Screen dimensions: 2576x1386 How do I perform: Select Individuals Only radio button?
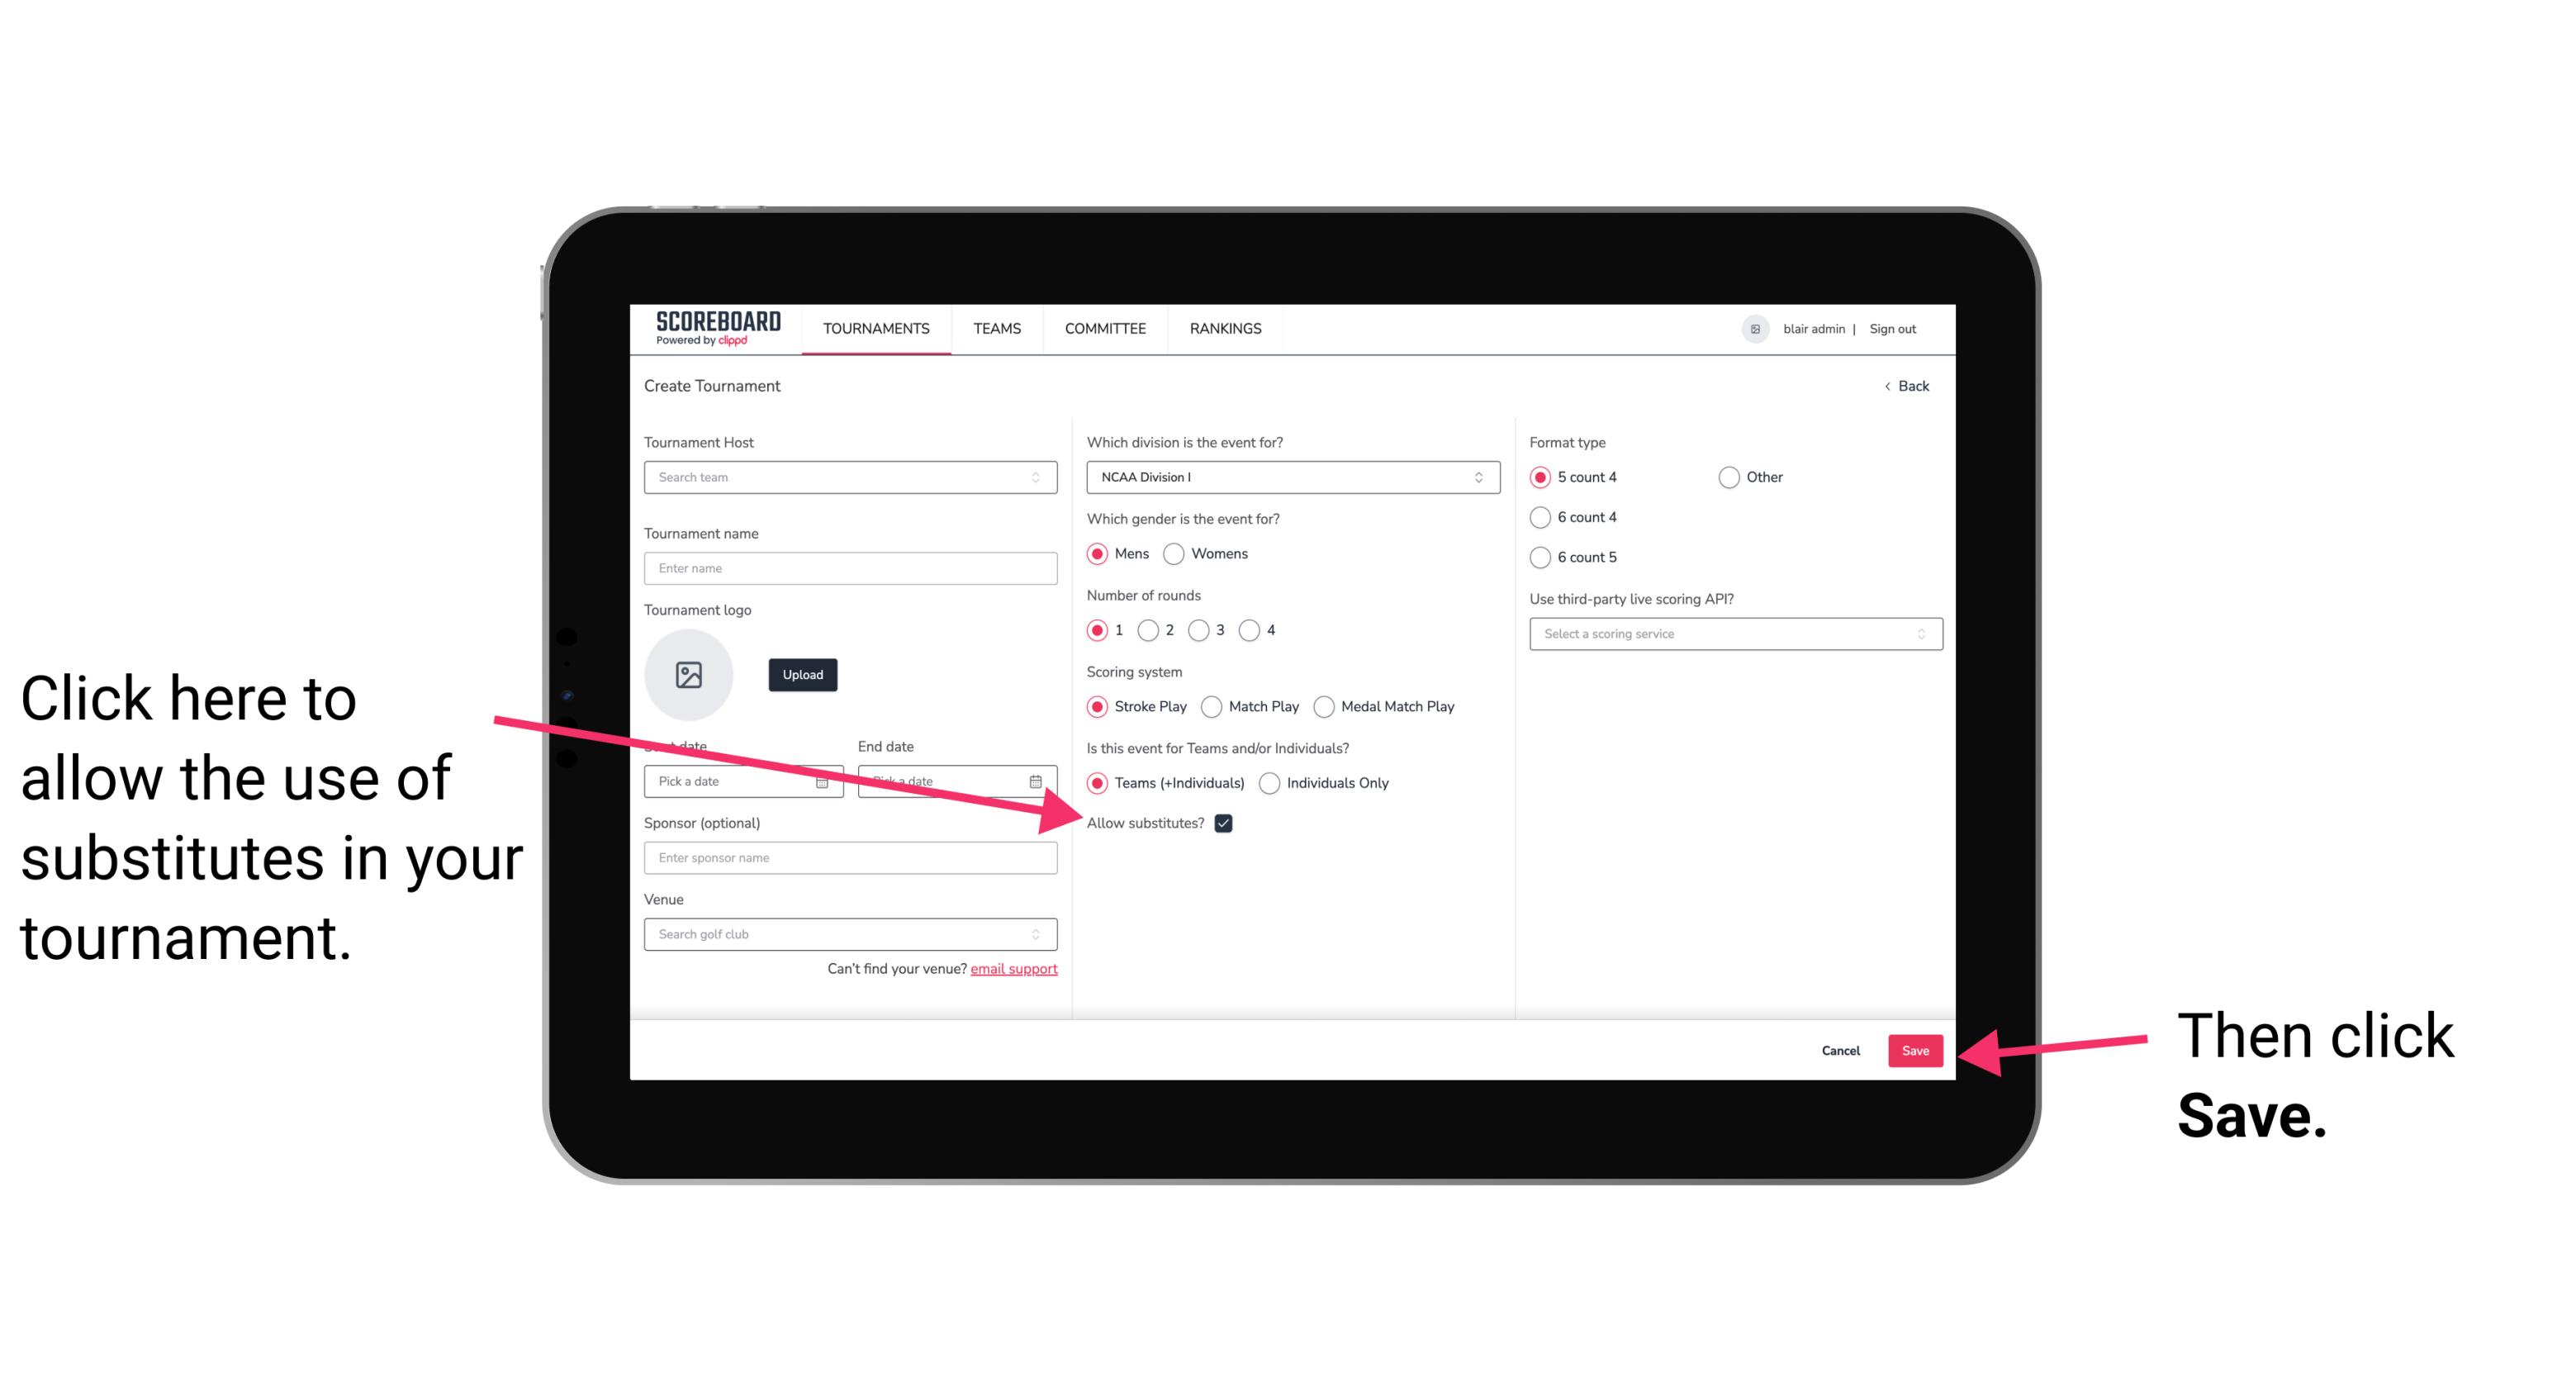coord(1271,784)
